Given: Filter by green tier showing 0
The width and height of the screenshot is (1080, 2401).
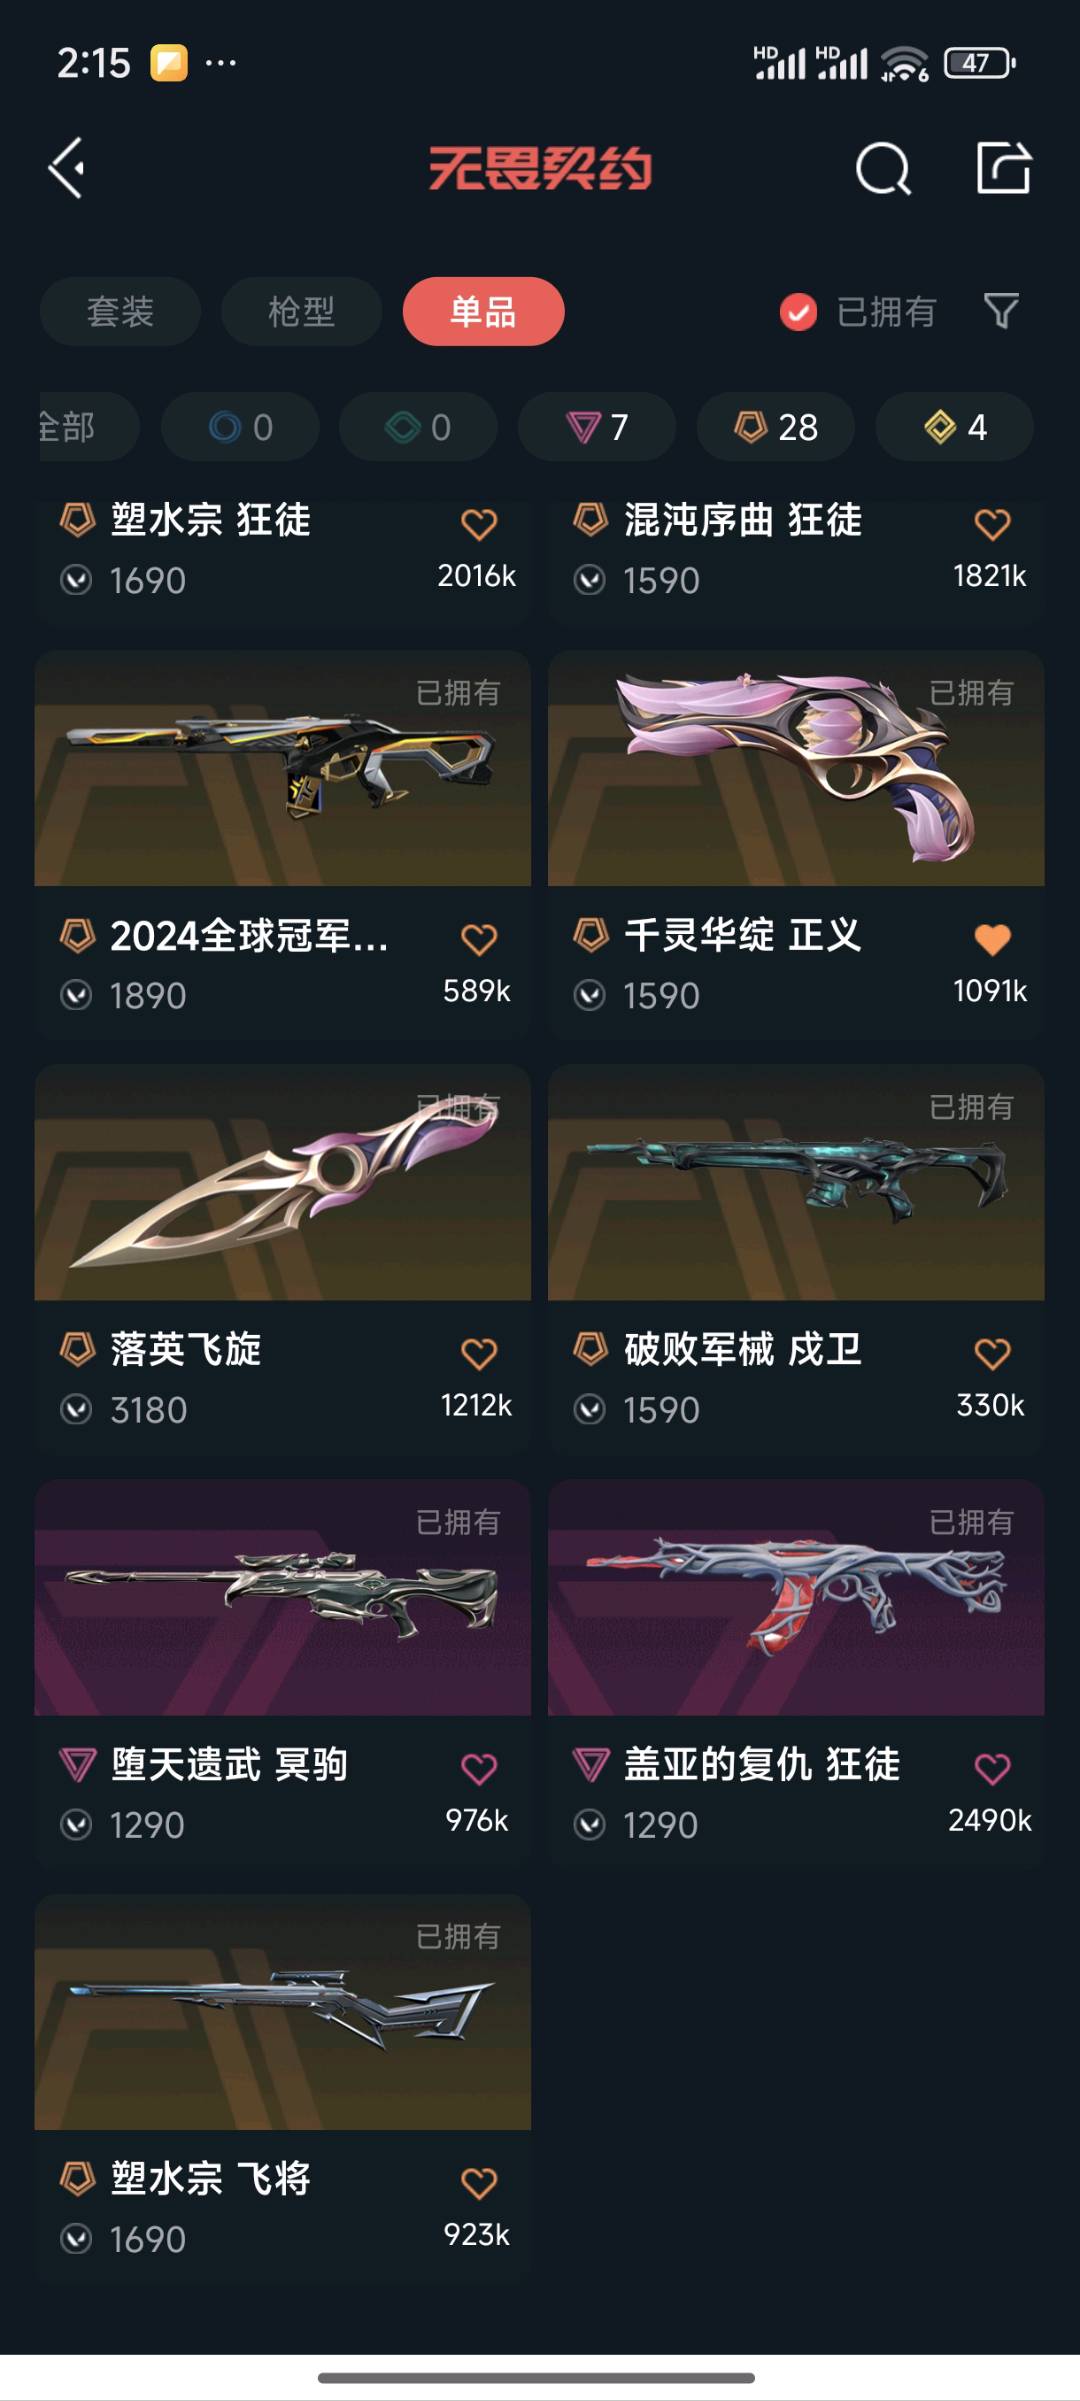Looking at the screenshot, I should click(418, 427).
